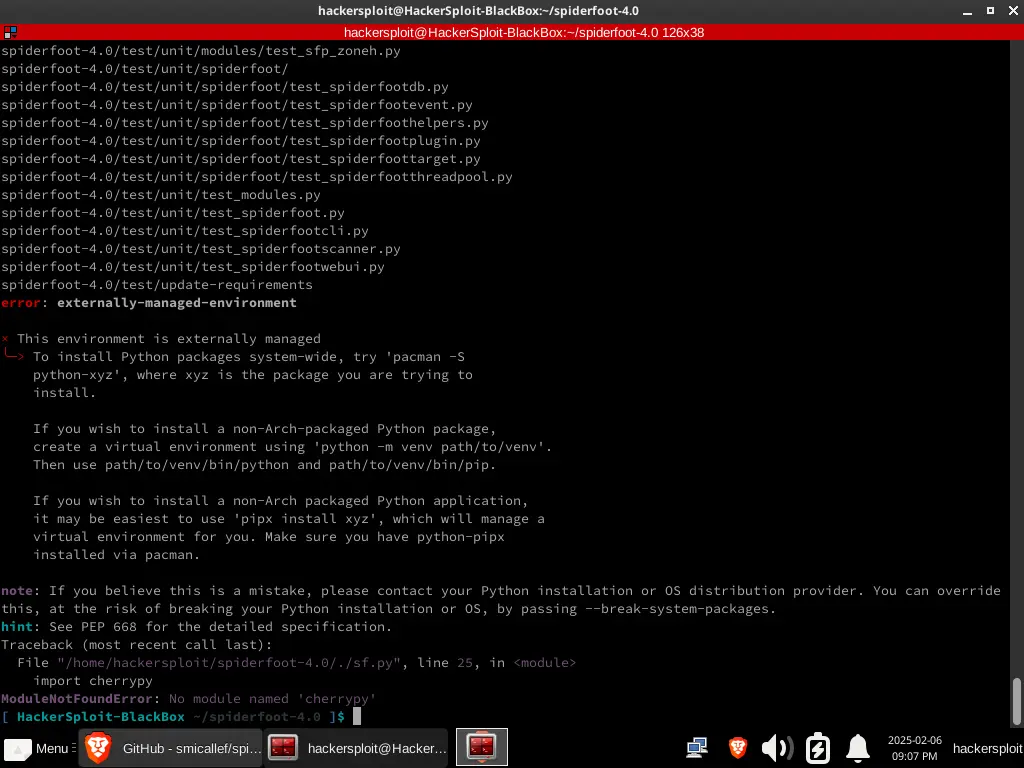The height and width of the screenshot is (768, 1024).
Task: Click the 'installed via pacman.' line
Action: tap(116, 554)
